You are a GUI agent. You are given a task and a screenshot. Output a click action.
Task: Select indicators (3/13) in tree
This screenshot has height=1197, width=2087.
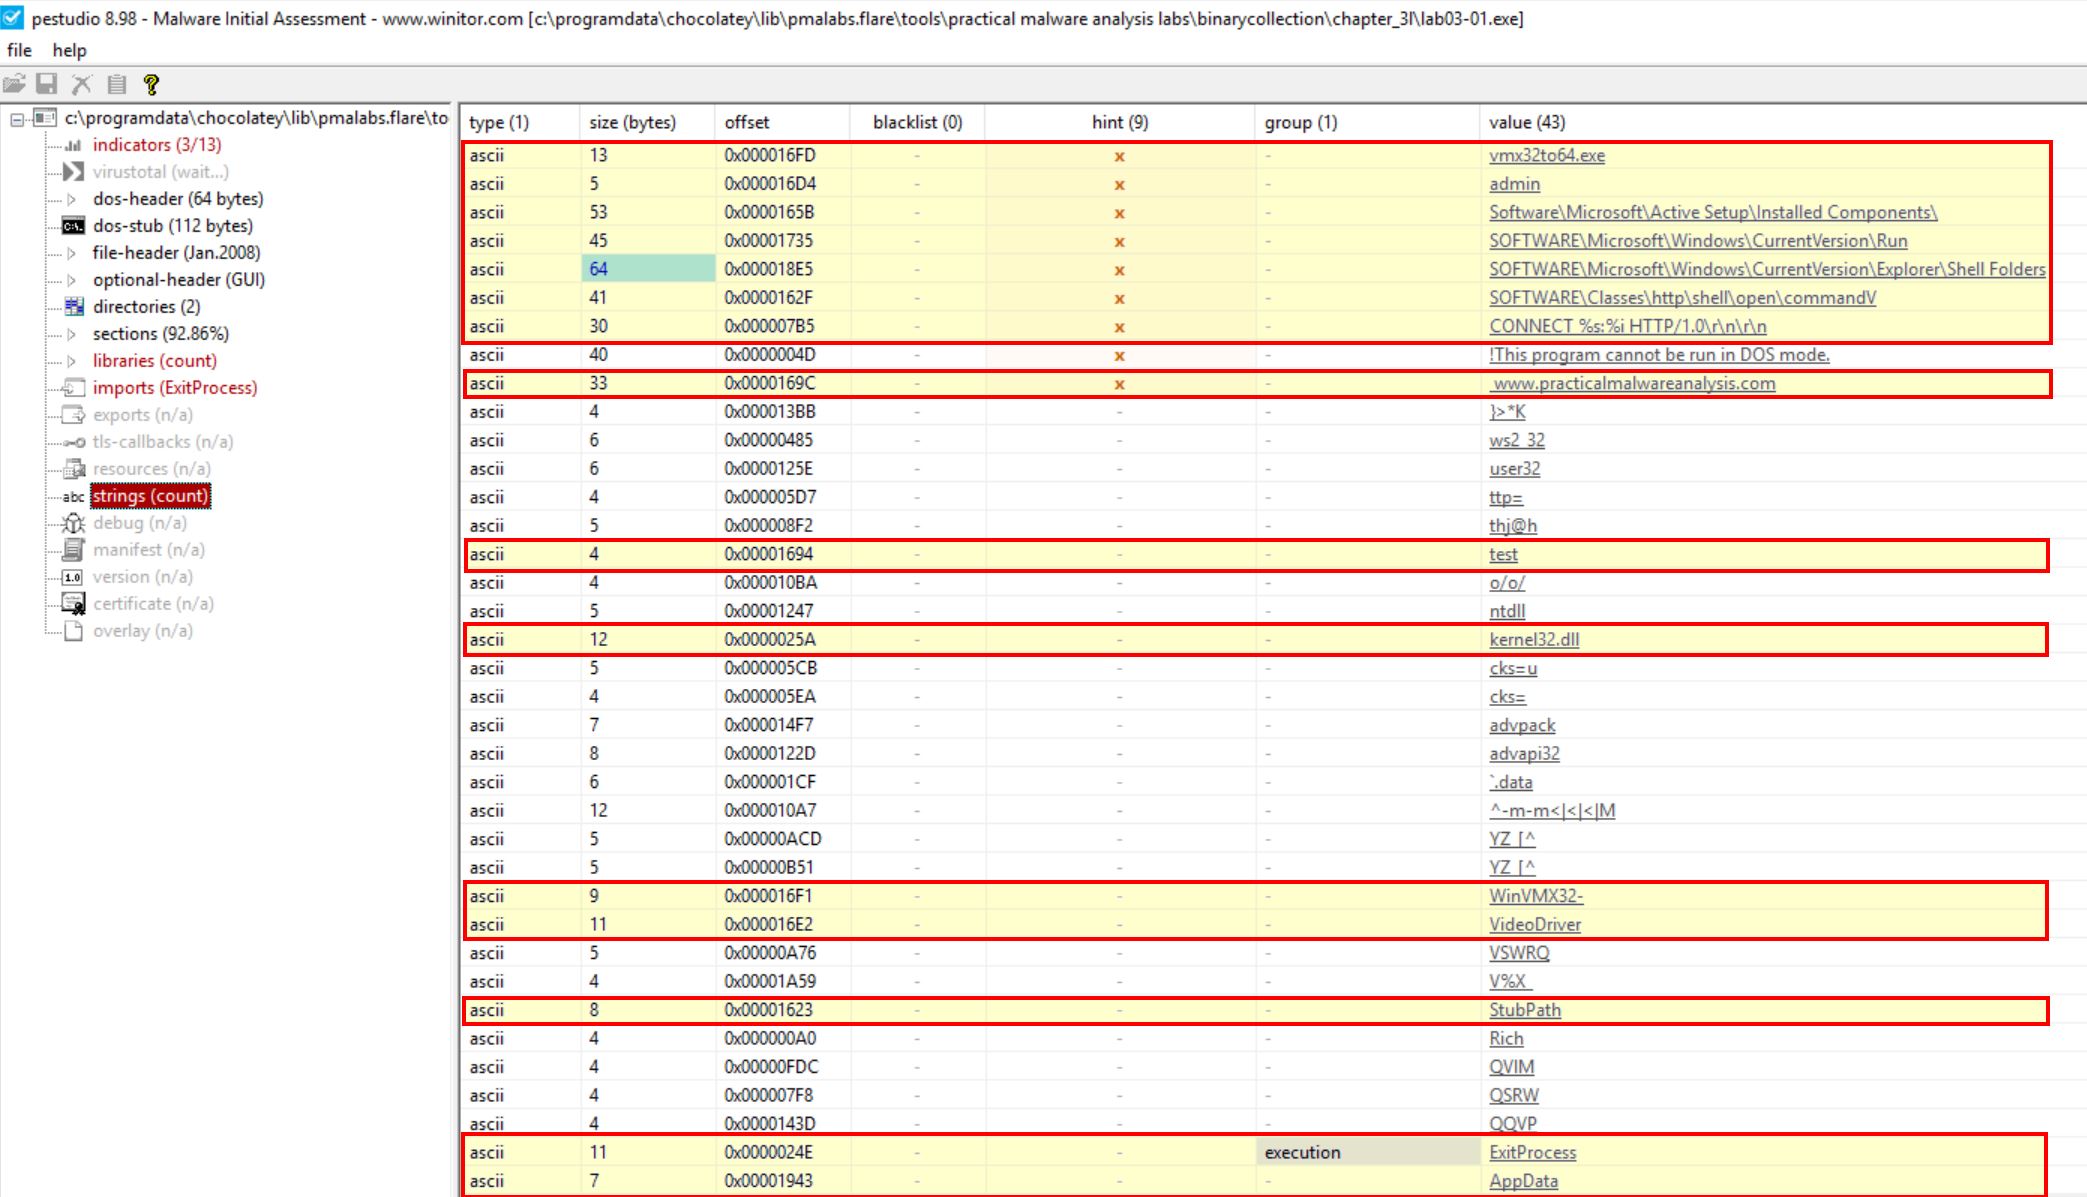coord(157,145)
